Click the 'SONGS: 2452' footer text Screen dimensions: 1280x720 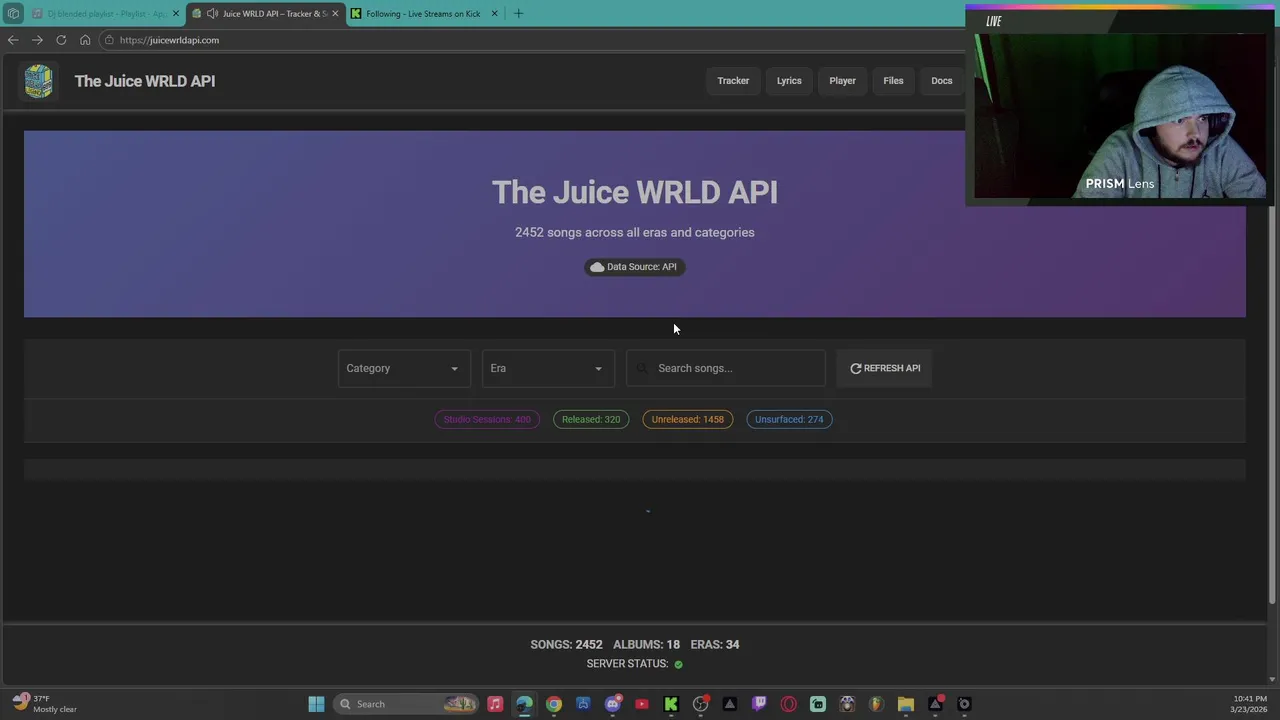566,644
